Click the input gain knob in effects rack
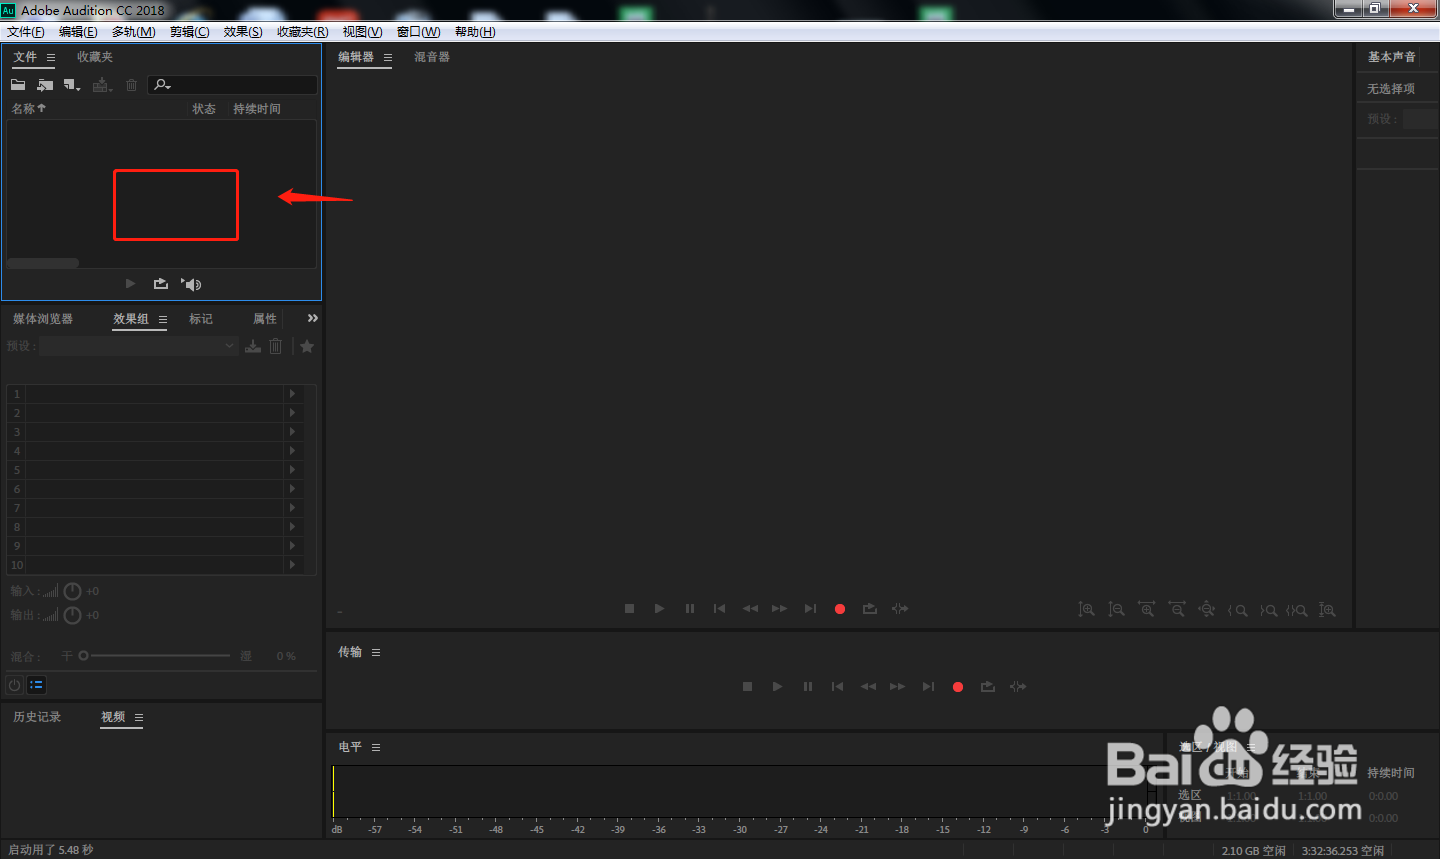The width and height of the screenshot is (1440, 859). [72, 591]
